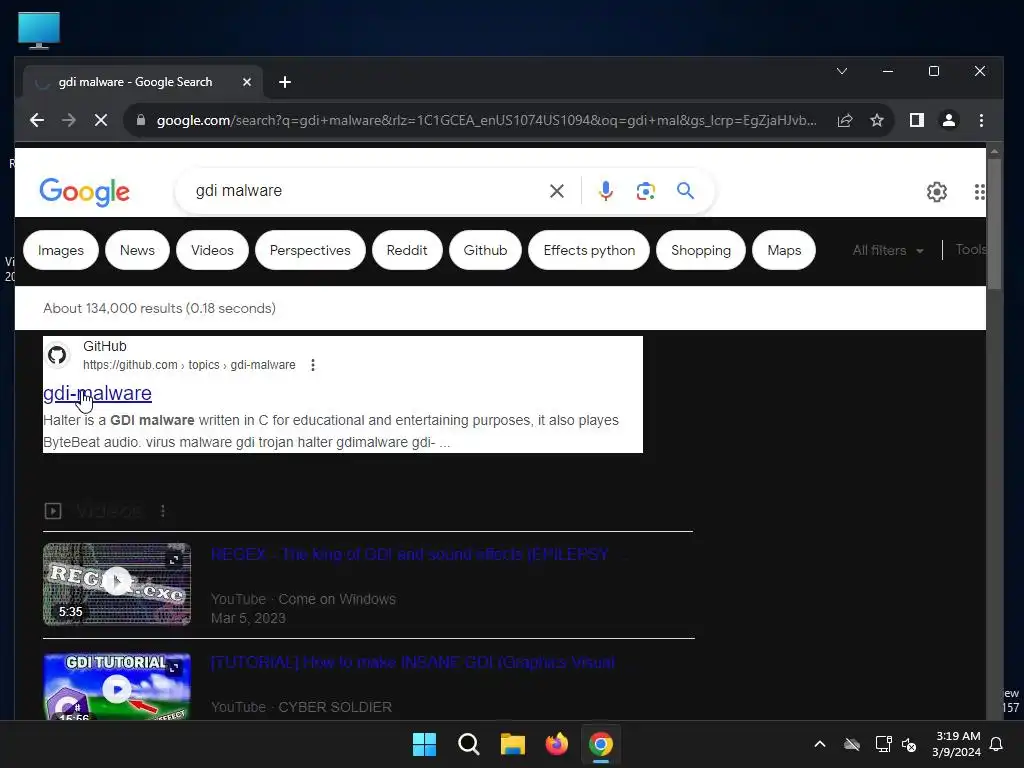Image resolution: width=1024 pixels, height=768 pixels.
Task: Open a new tab
Action: (x=285, y=82)
